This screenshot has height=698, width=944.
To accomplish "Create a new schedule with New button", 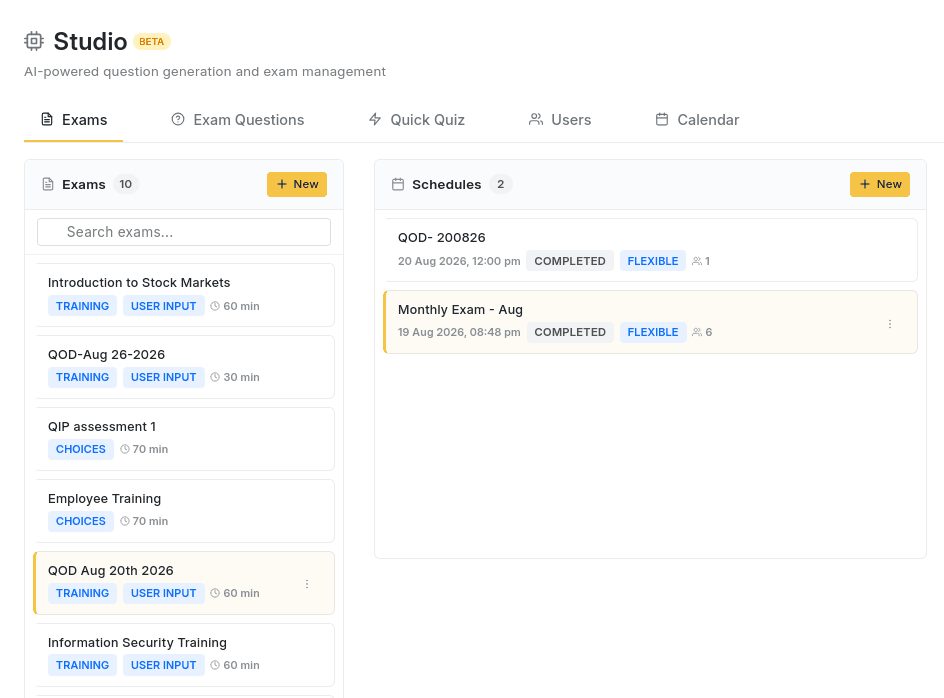I will [880, 184].
